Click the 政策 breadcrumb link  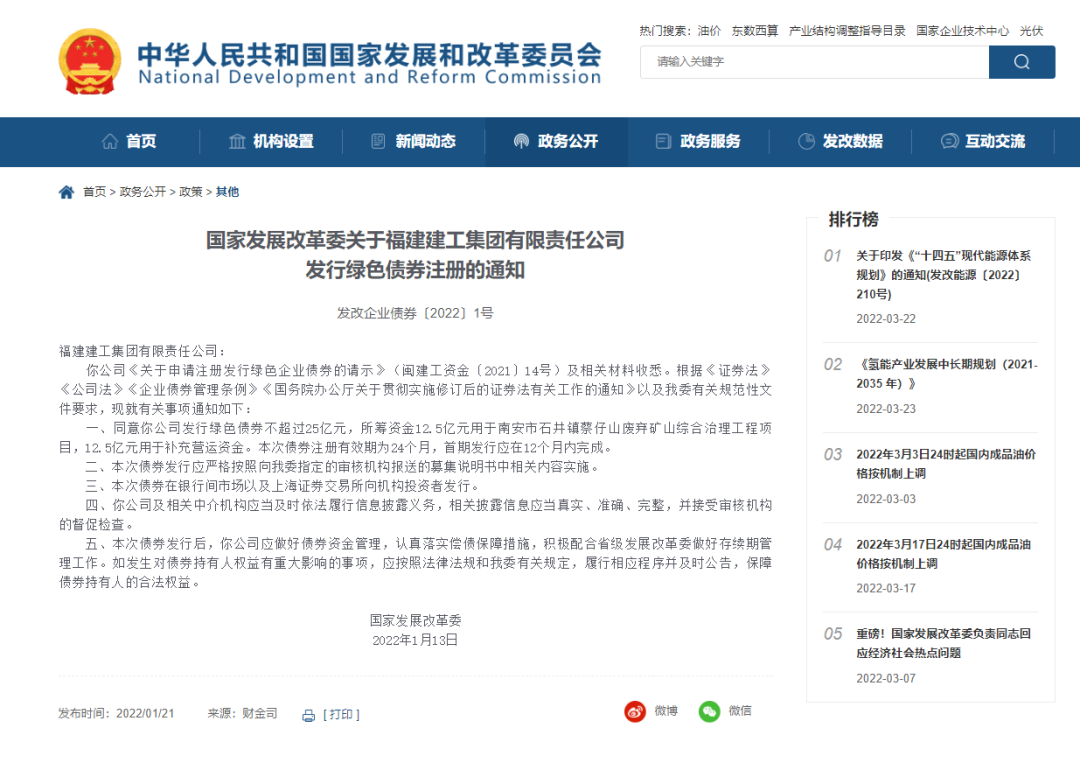(190, 191)
